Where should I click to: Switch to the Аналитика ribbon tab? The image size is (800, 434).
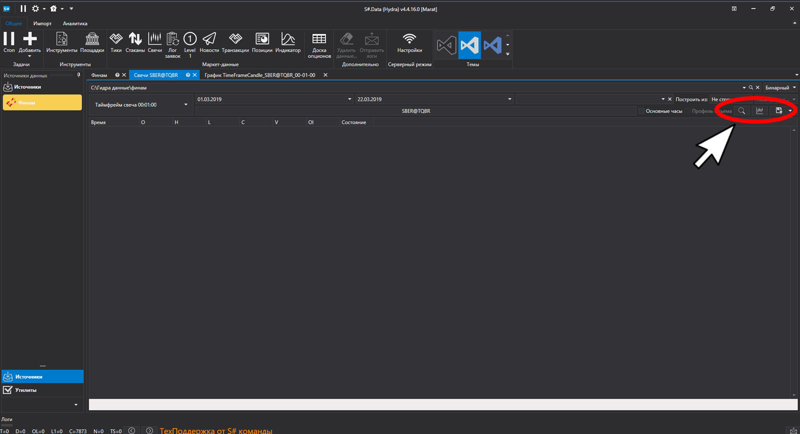pos(75,23)
